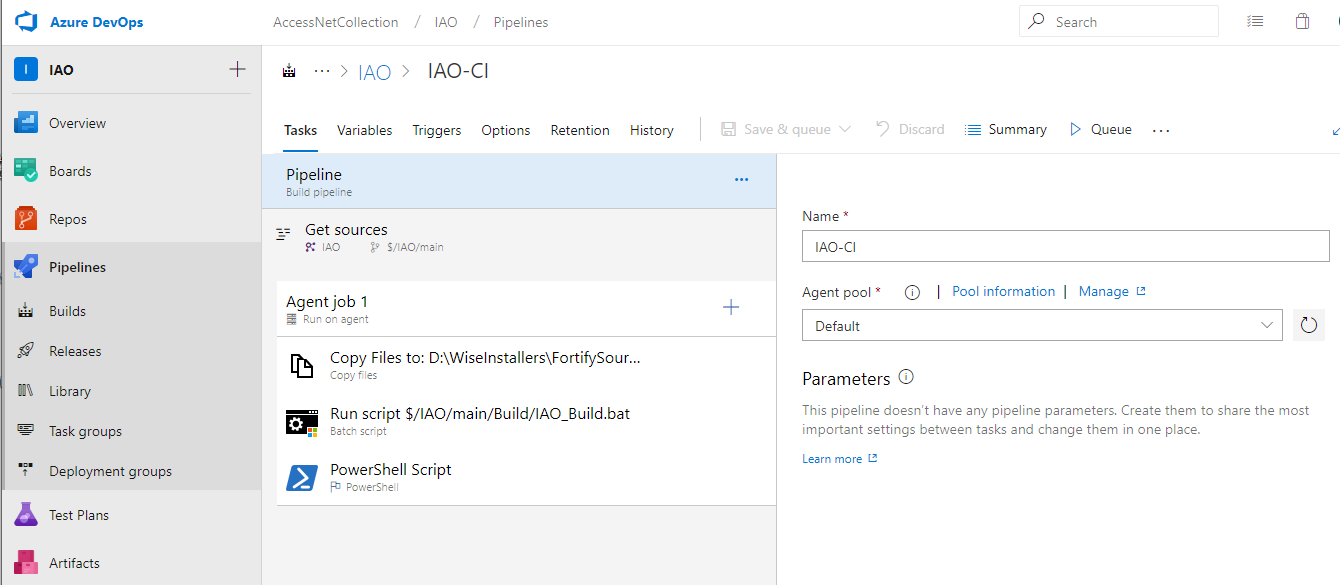The width and height of the screenshot is (1340, 585).
Task: Click the "$/IAO/main" source path text
Action: click(x=415, y=247)
